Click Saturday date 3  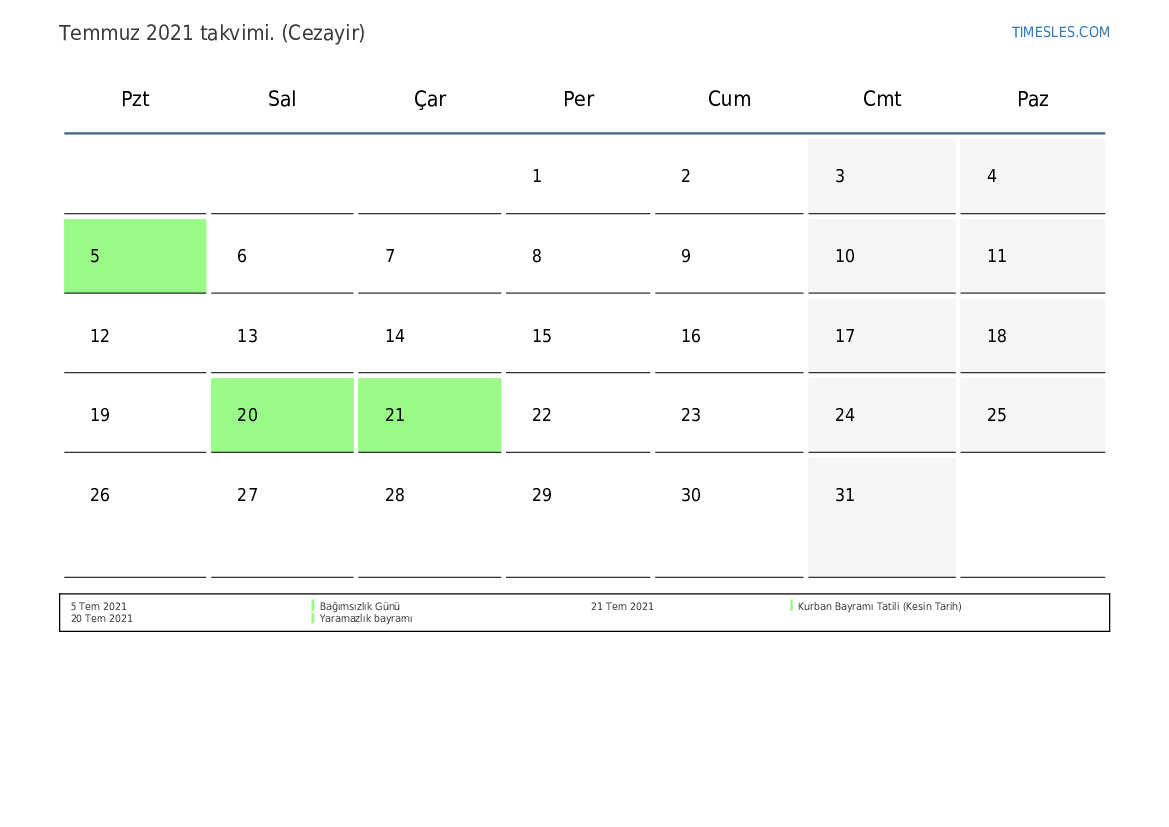tap(882, 176)
